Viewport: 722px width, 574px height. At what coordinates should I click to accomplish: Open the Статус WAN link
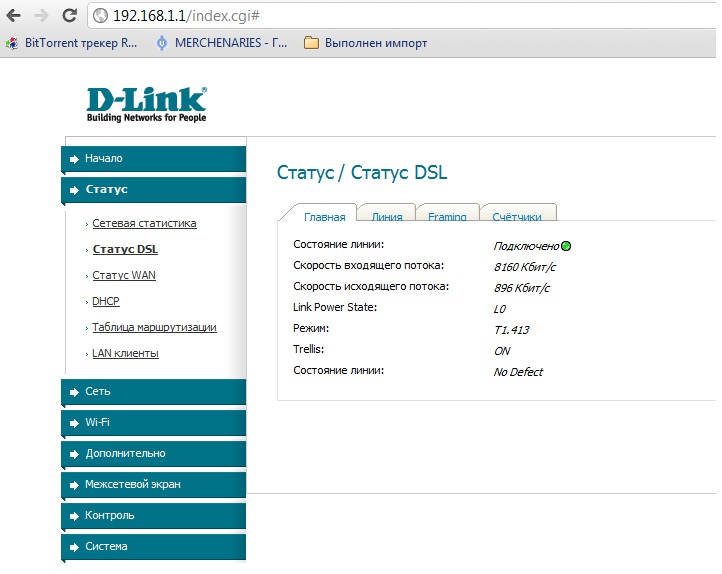click(x=124, y=275)
